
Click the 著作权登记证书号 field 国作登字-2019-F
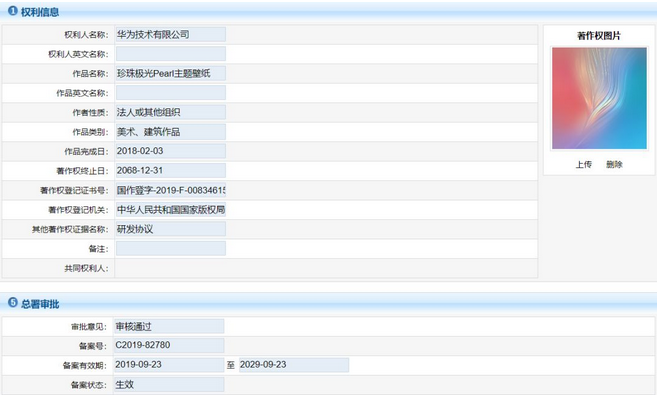click(x=171, y=190)
